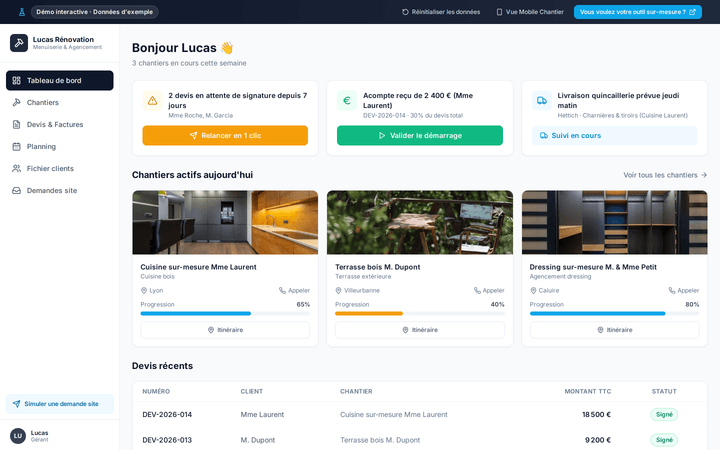Image resolution: width=720 pixels, height=450 pixels.
Task: Click the DEV-2026-013 quote number
Action: point(167,440)
